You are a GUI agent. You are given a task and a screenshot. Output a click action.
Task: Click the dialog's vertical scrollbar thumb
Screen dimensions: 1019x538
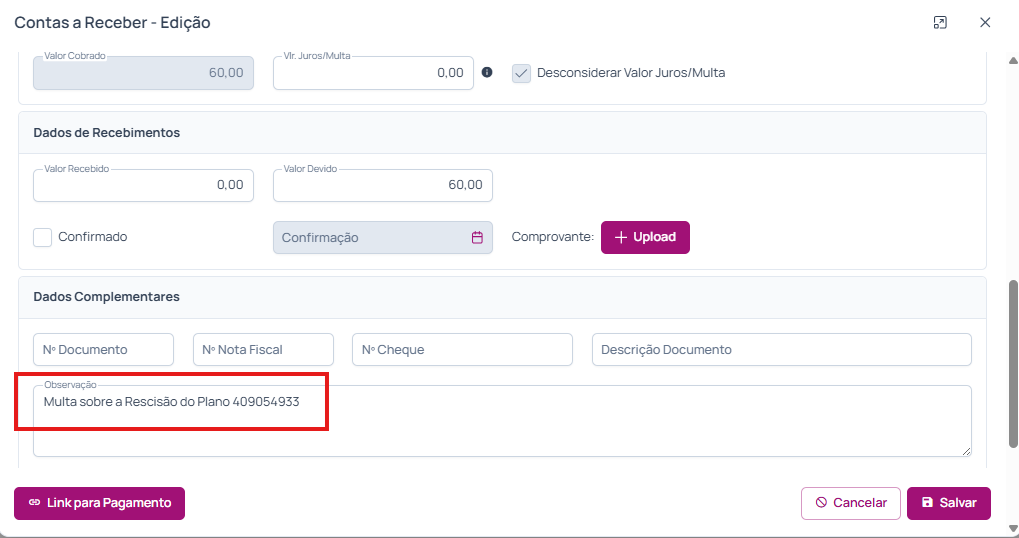tap(1013, 364)
